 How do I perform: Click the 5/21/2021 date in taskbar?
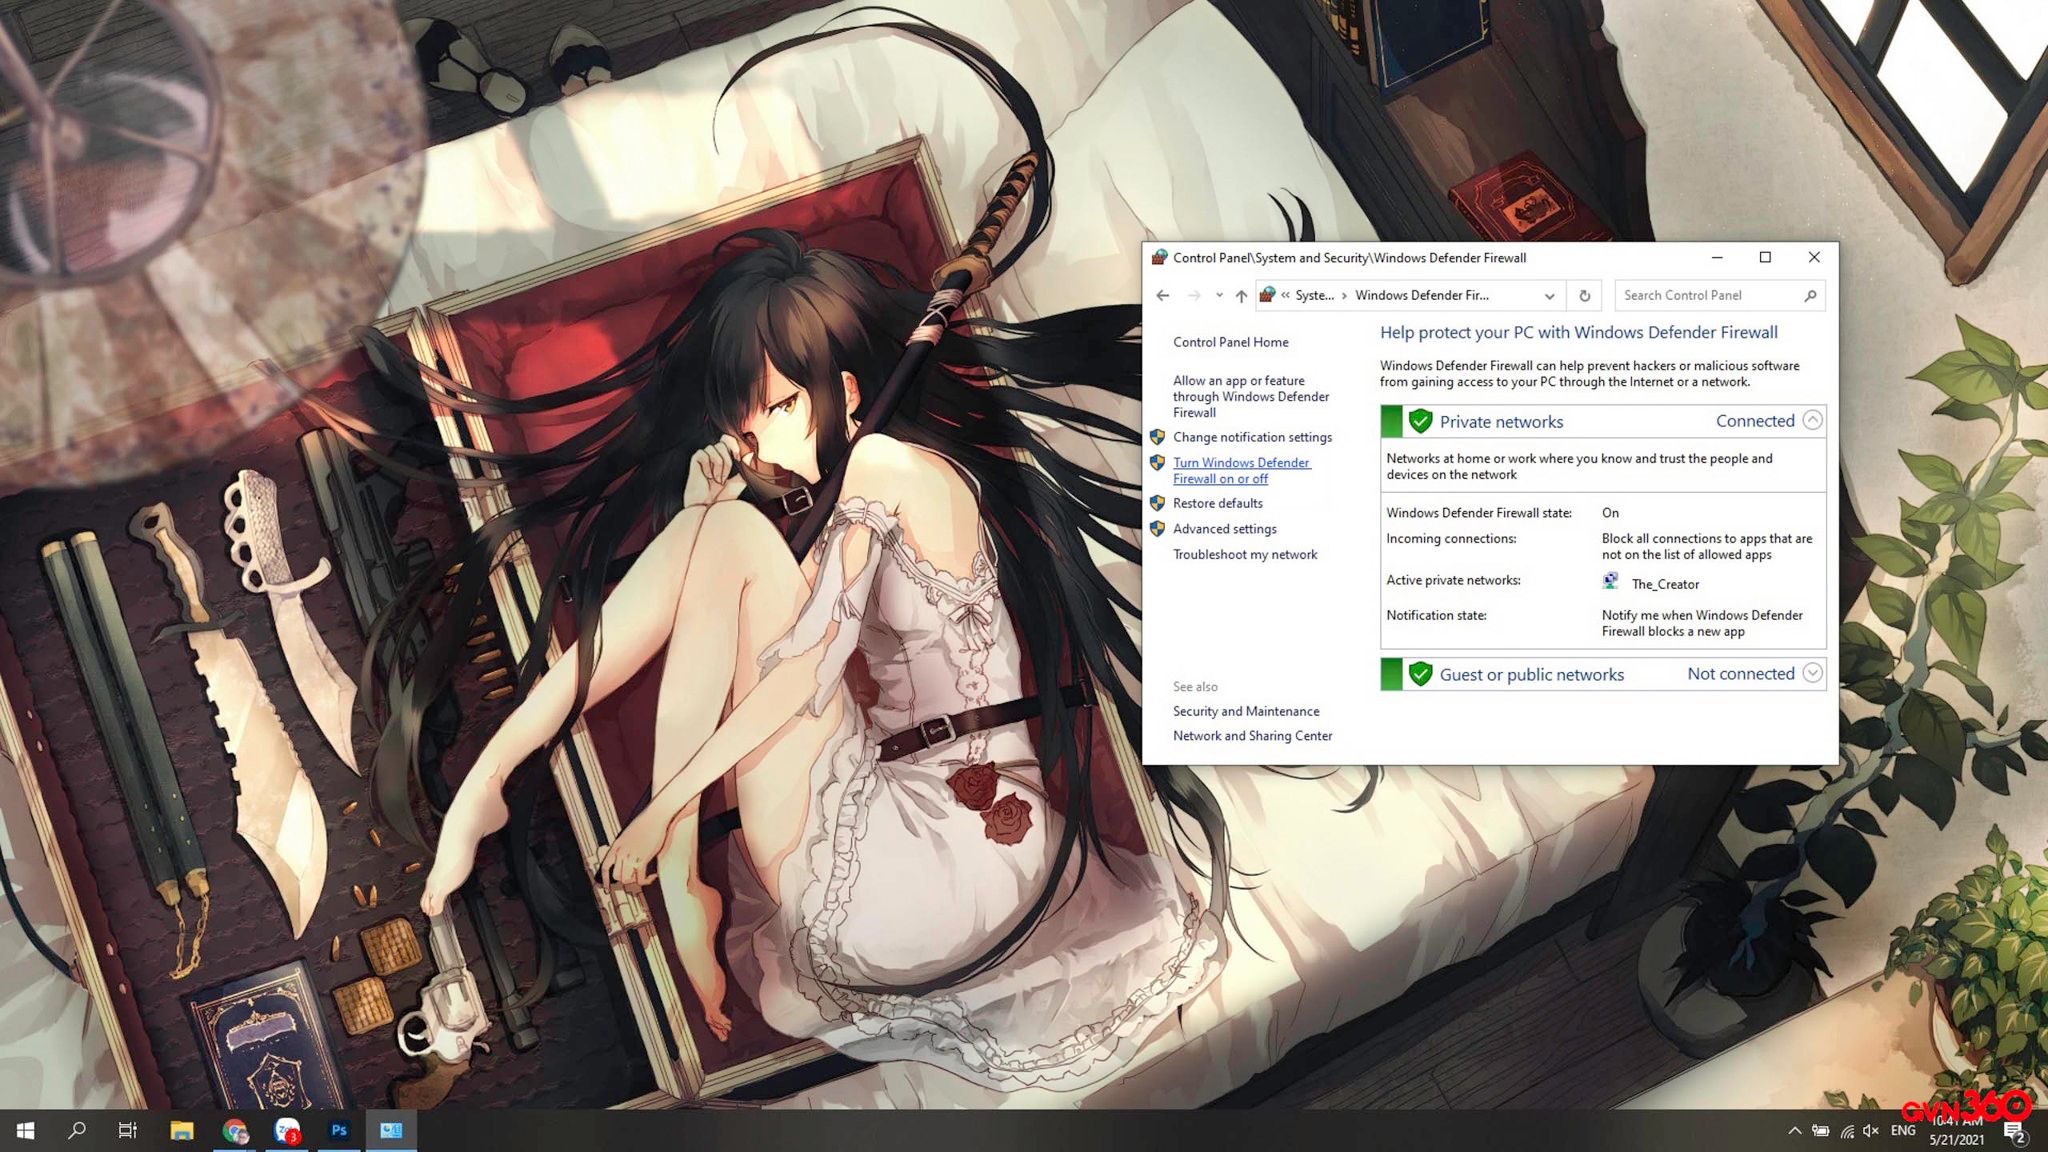tap(1956, 1140)
